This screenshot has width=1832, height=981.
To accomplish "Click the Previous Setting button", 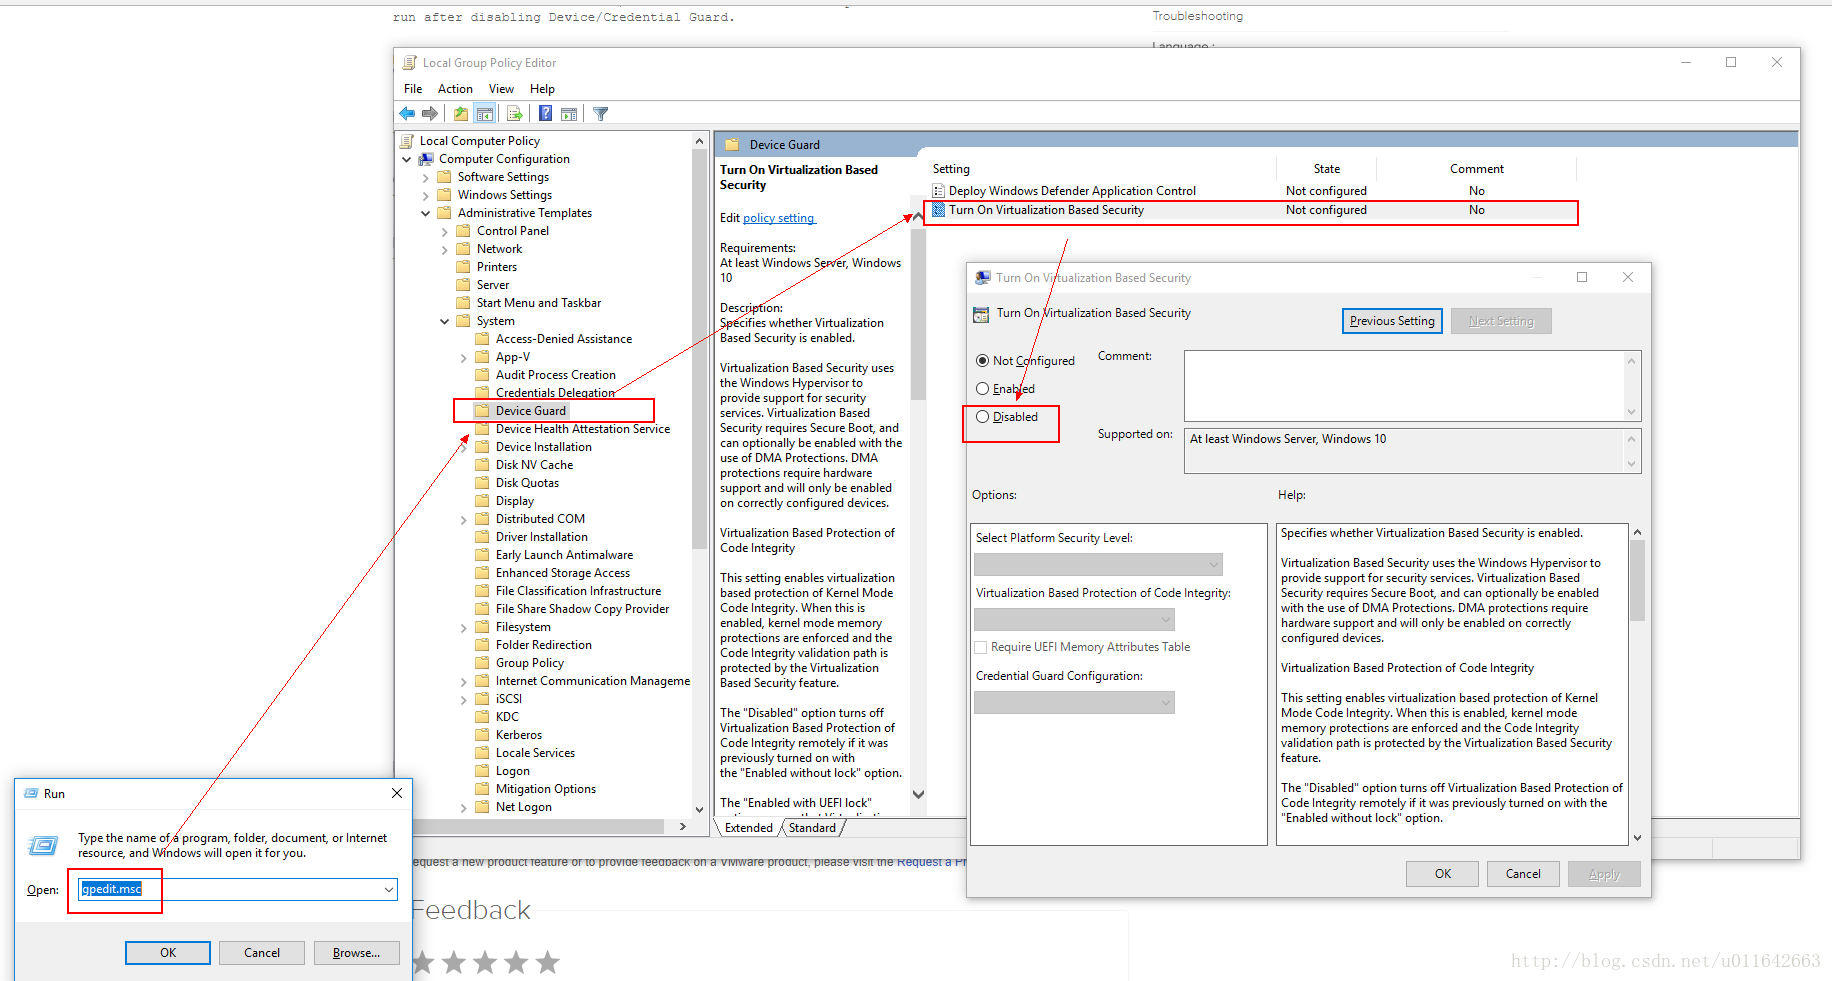I will [x=1392, y=321].
